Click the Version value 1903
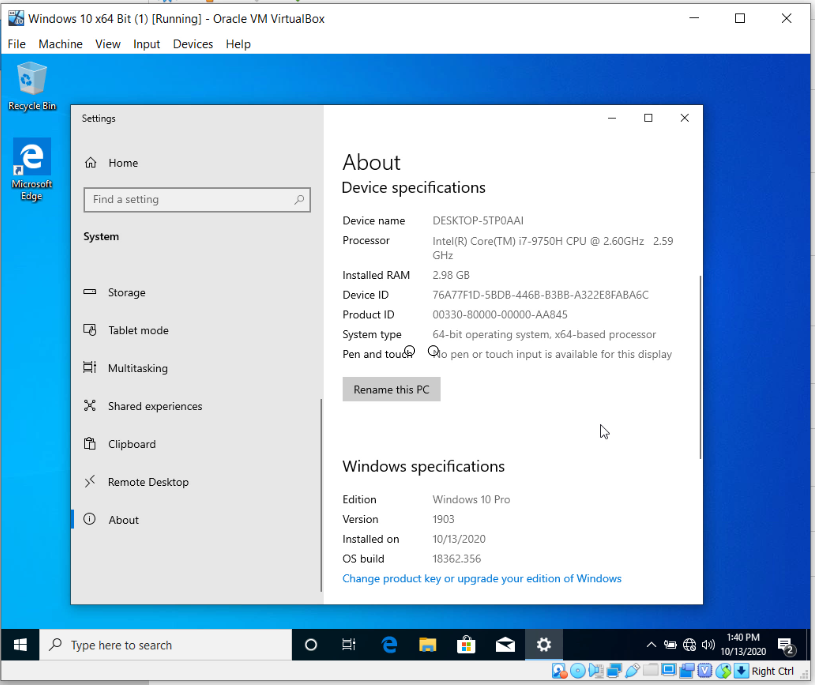The image size is (815, 685). pyautogui.click(x=443, y=519)
